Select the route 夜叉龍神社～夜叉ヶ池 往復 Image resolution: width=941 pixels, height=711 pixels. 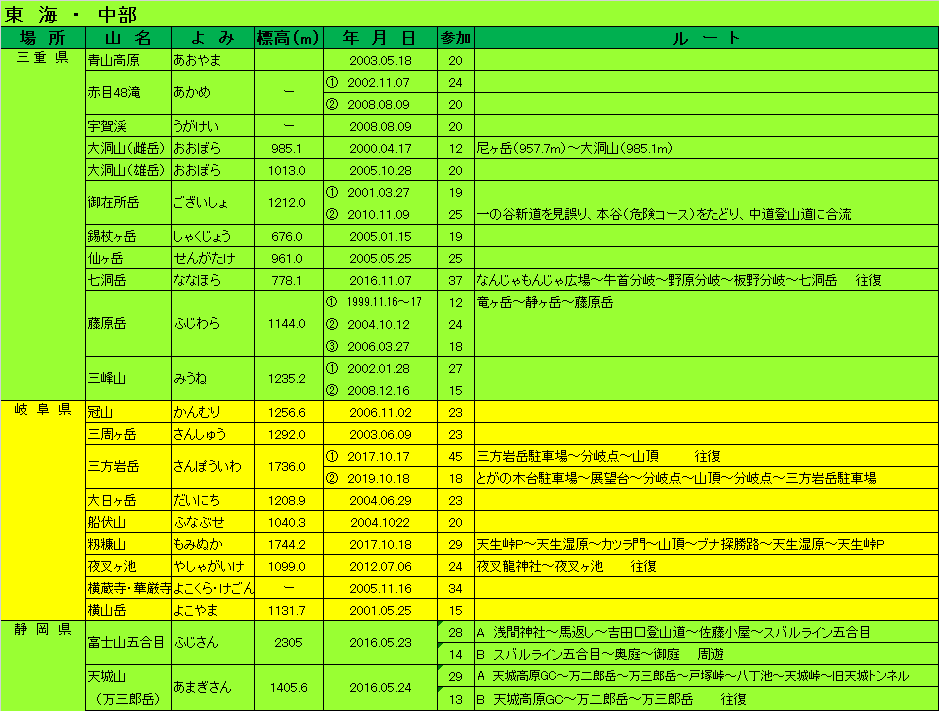[x=566, y=566]
